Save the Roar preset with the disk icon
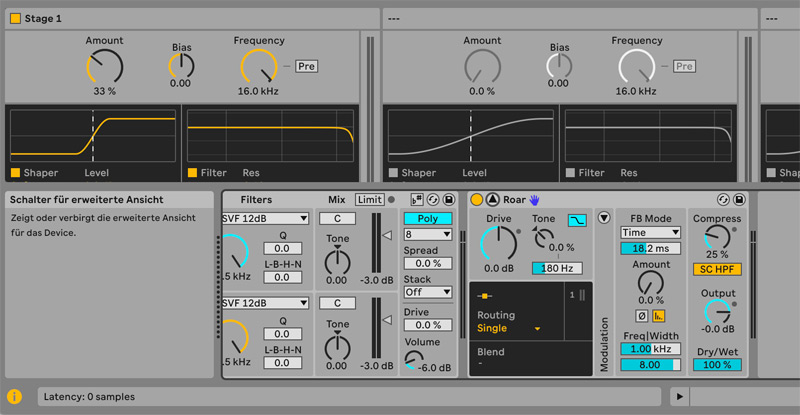Image resolution: width=800 pixels, height=415 pixels. (739, 200)
